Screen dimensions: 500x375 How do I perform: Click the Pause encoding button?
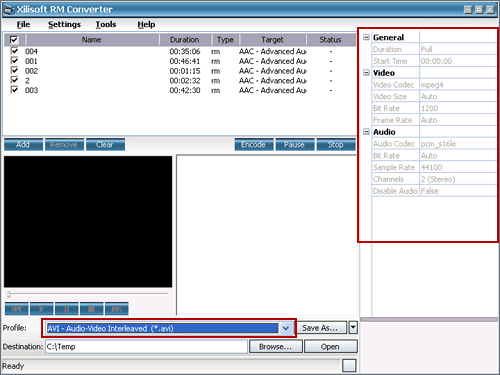click(x=295, y=145)
